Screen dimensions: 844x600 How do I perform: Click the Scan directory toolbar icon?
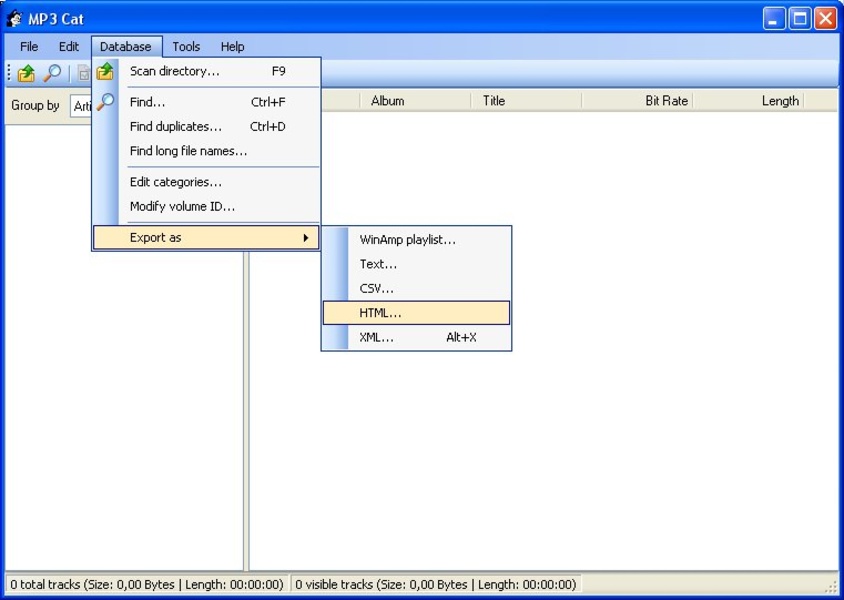pyautogui.click(x=26, y=73)
